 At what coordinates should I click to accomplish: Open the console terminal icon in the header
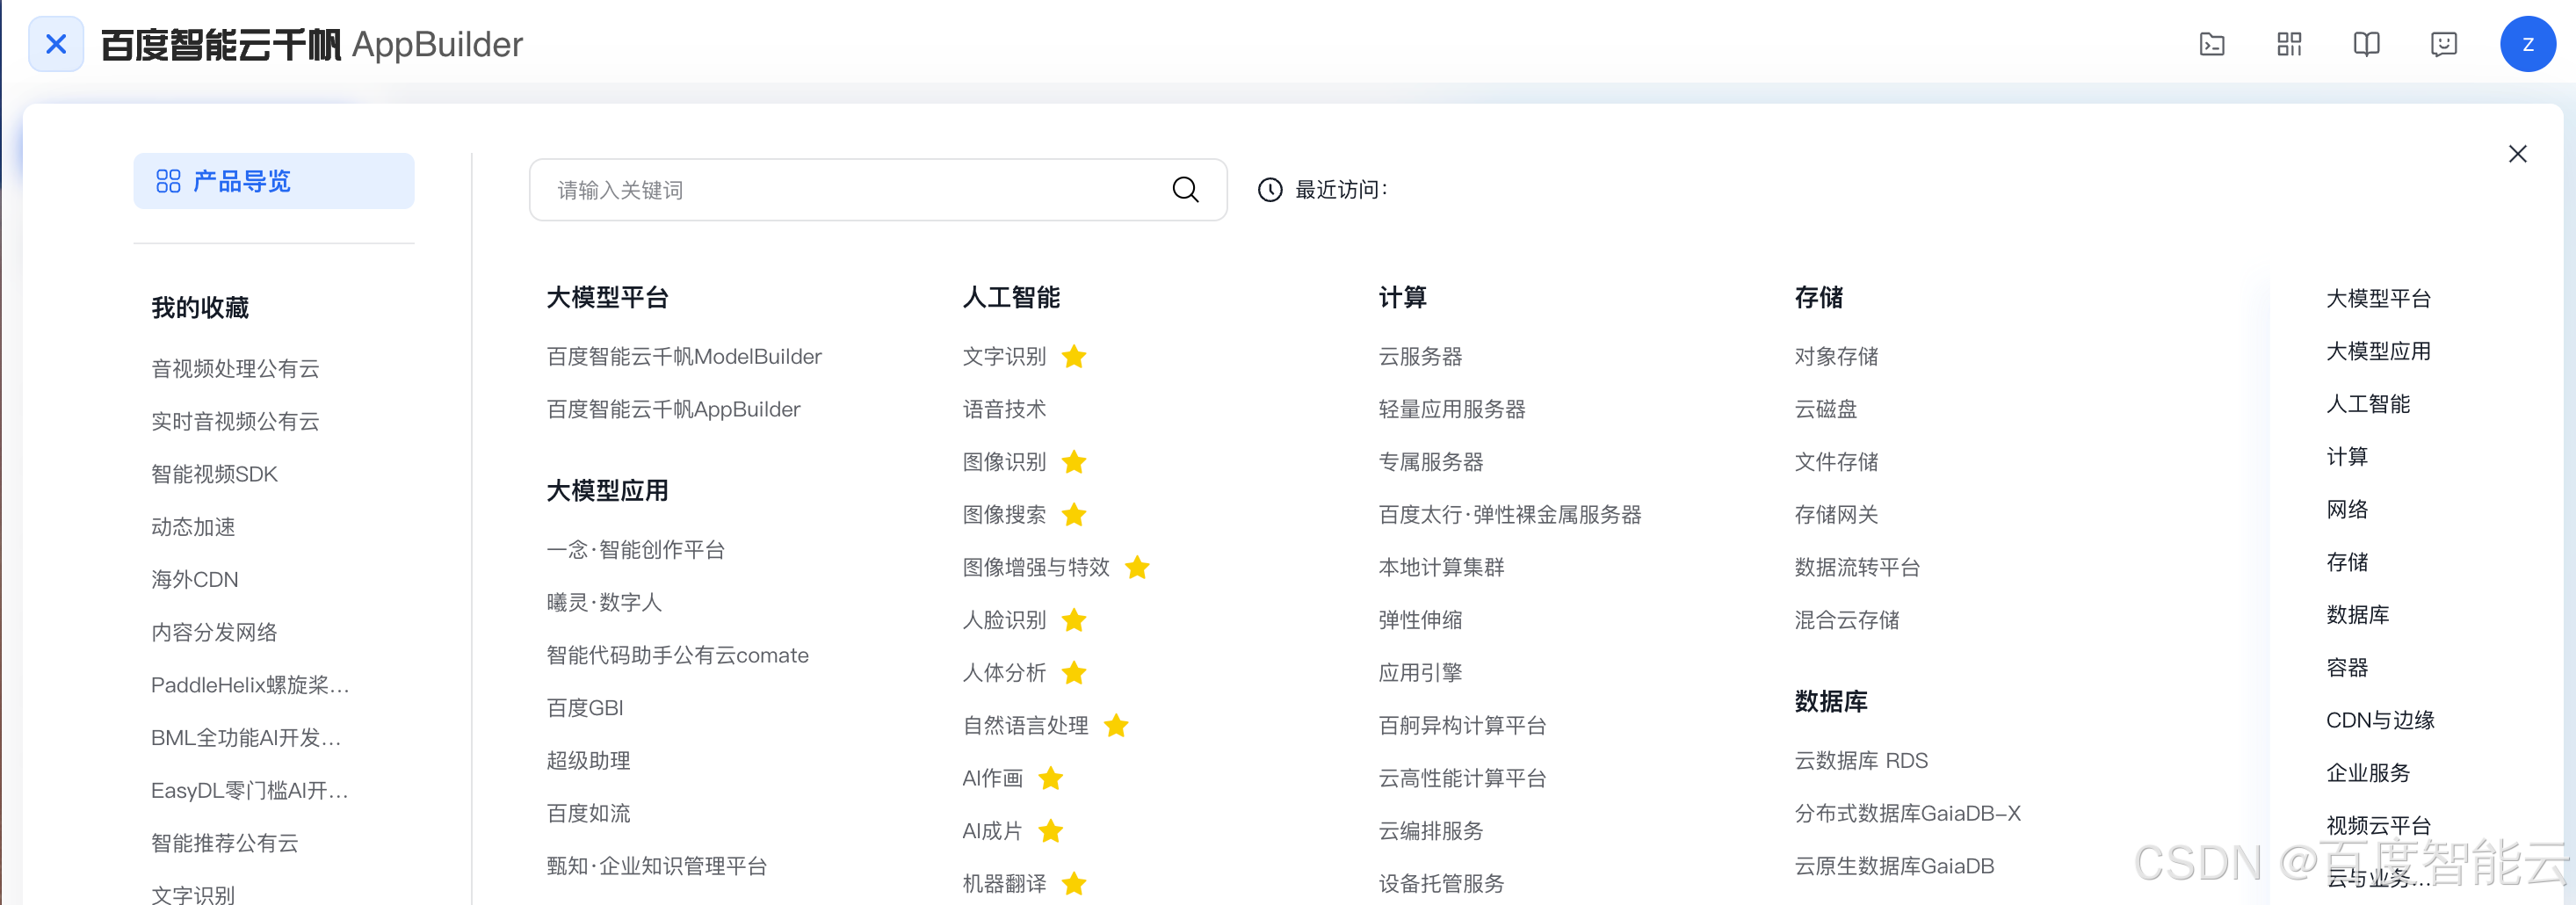(x=2211, y=44)
